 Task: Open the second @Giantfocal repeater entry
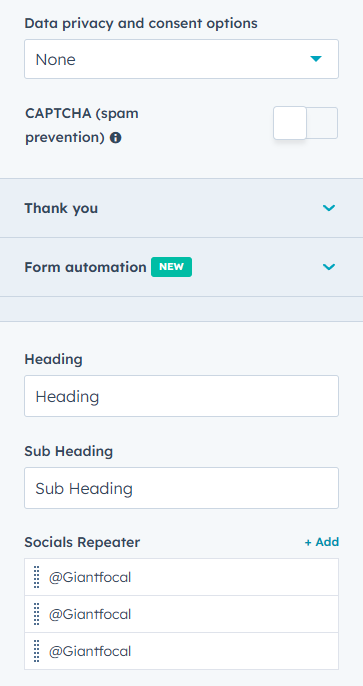pos(182,614)
